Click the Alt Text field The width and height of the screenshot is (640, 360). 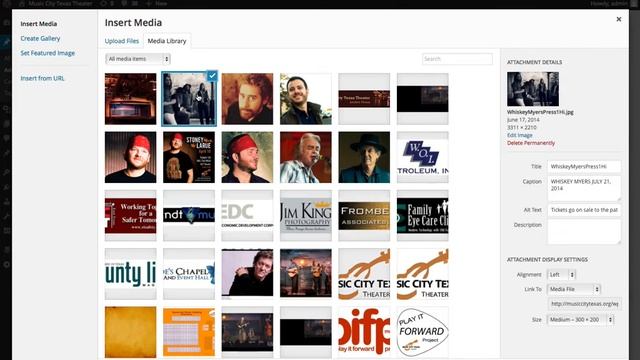click(x=584, y=210)
